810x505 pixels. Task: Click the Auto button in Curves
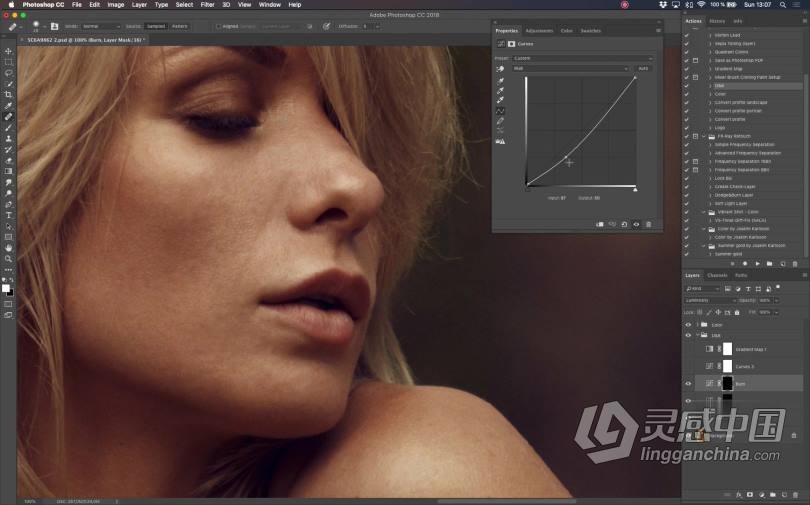[x=643, y=69]
